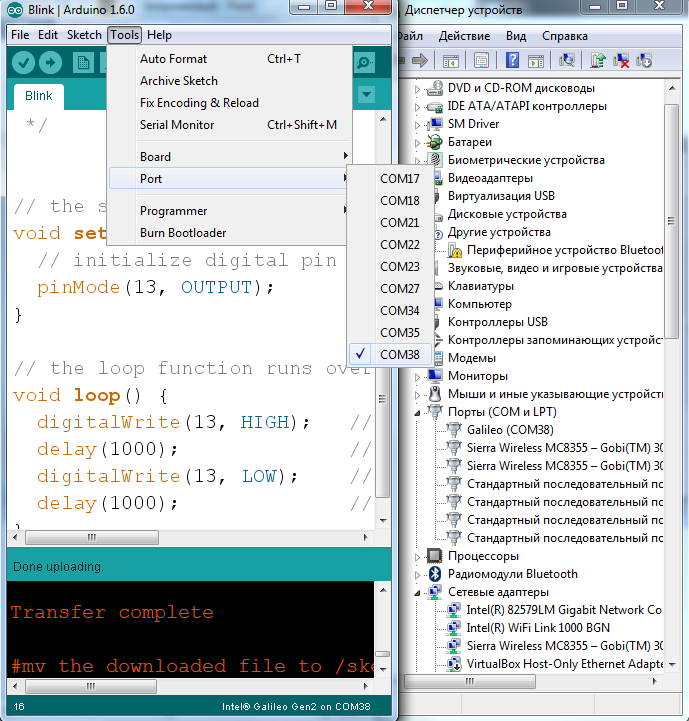Viewport: 689px width, 721px height.
Task: Select Intel(R) WiFi Link 1000 BGN adapter
Action: [538, 628]
